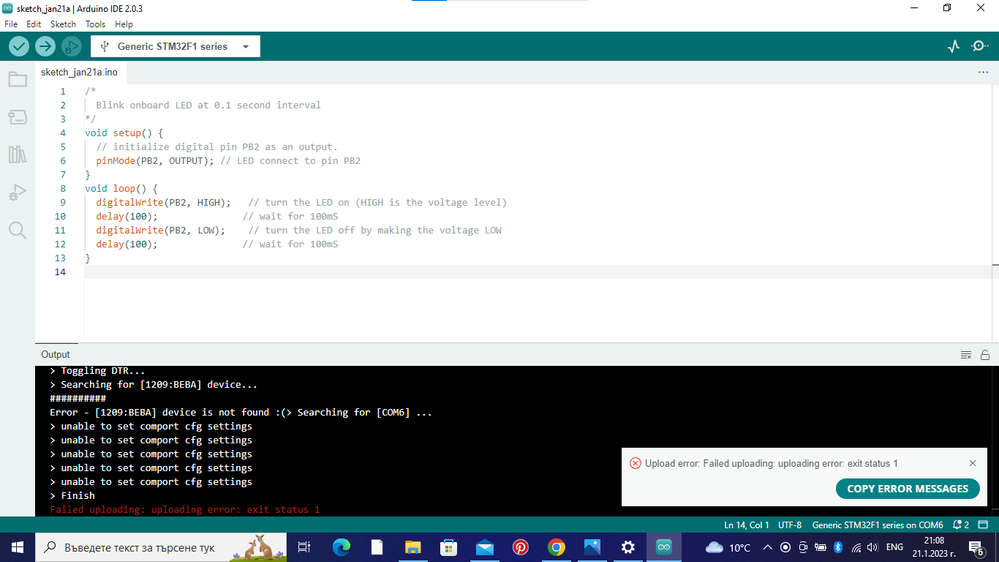Click the Upload arrow button
The image size is (999, 562).
click(45, 47)
